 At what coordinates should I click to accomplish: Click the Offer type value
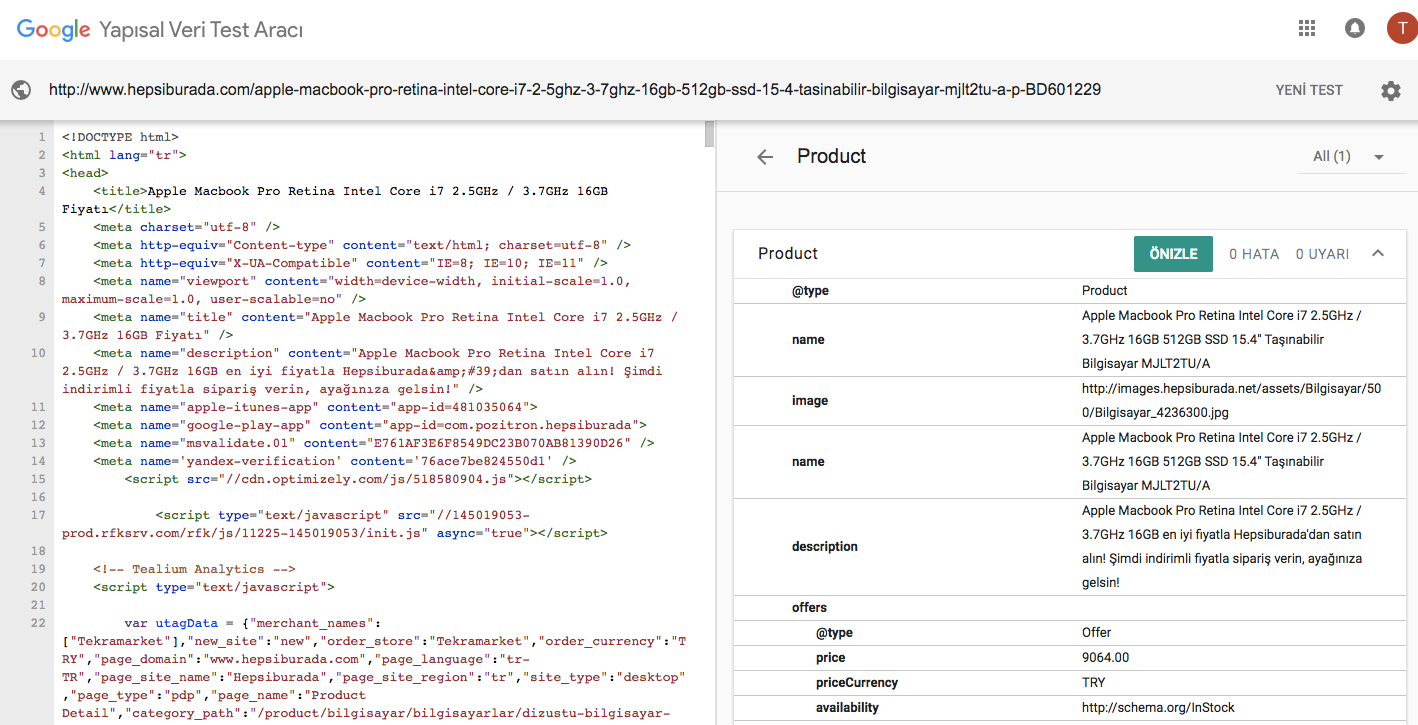pyautogui.click(x=1097, y=633)
